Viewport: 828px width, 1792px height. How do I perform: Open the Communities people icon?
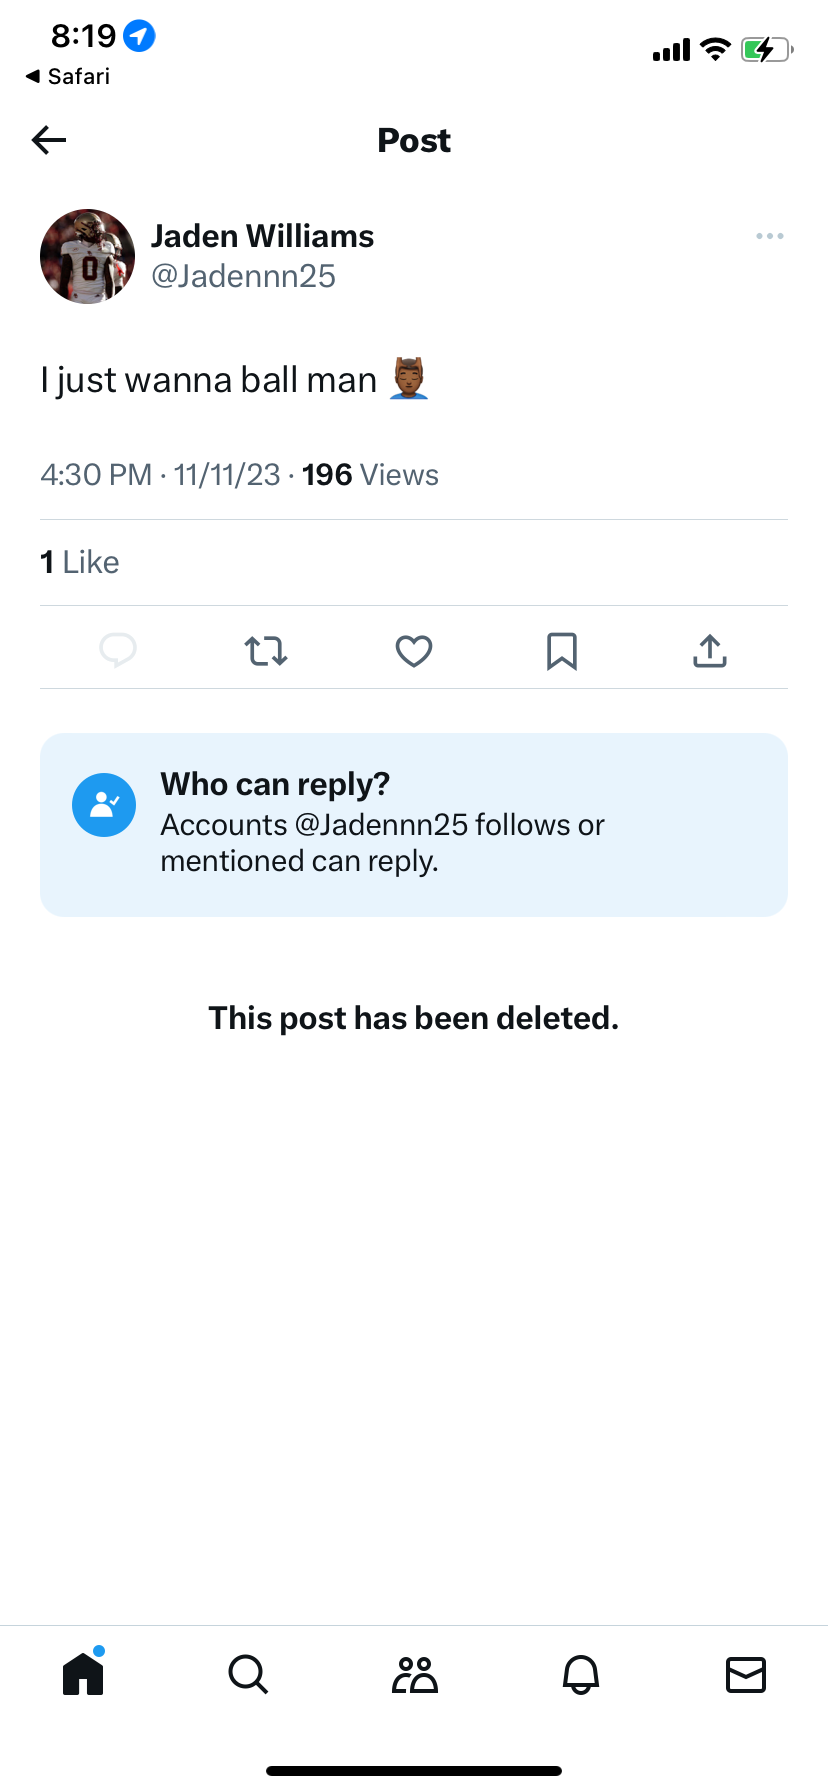click(414, 1674)
